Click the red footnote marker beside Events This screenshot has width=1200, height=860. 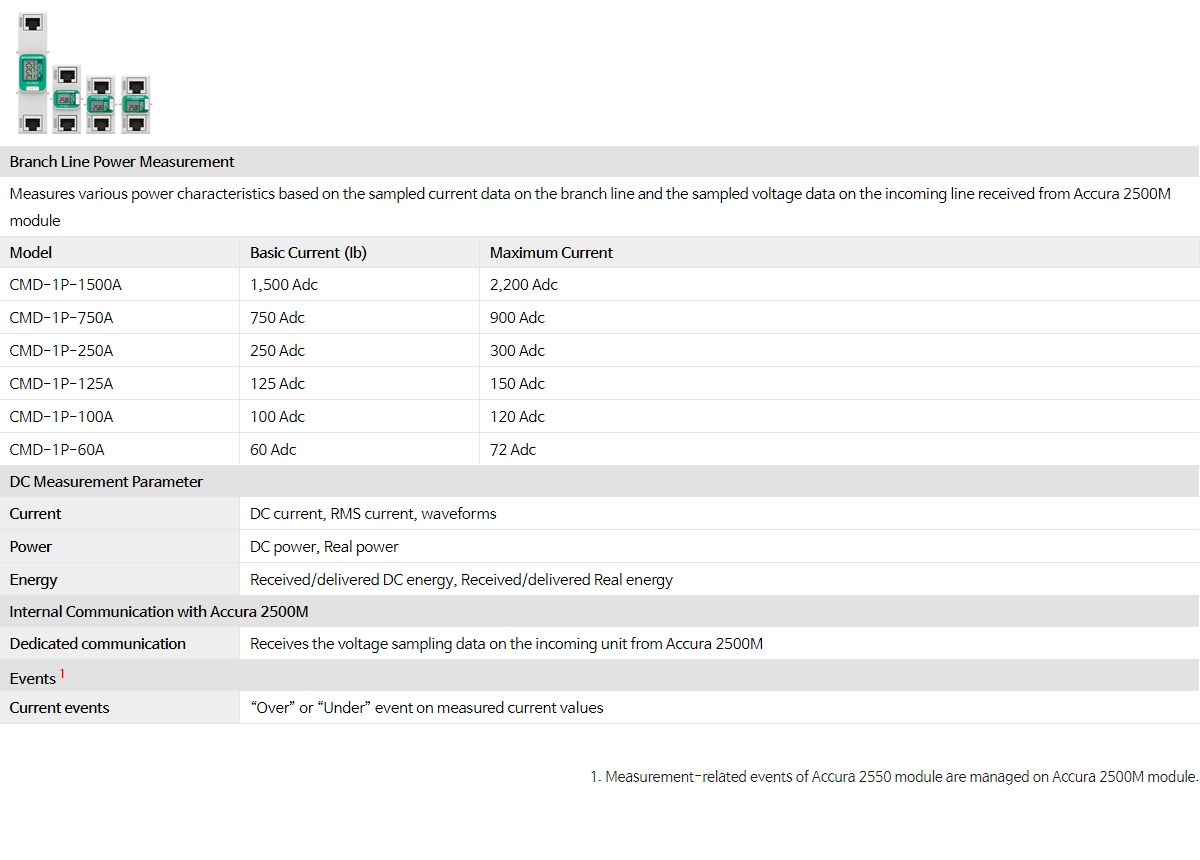click(62, 674)
